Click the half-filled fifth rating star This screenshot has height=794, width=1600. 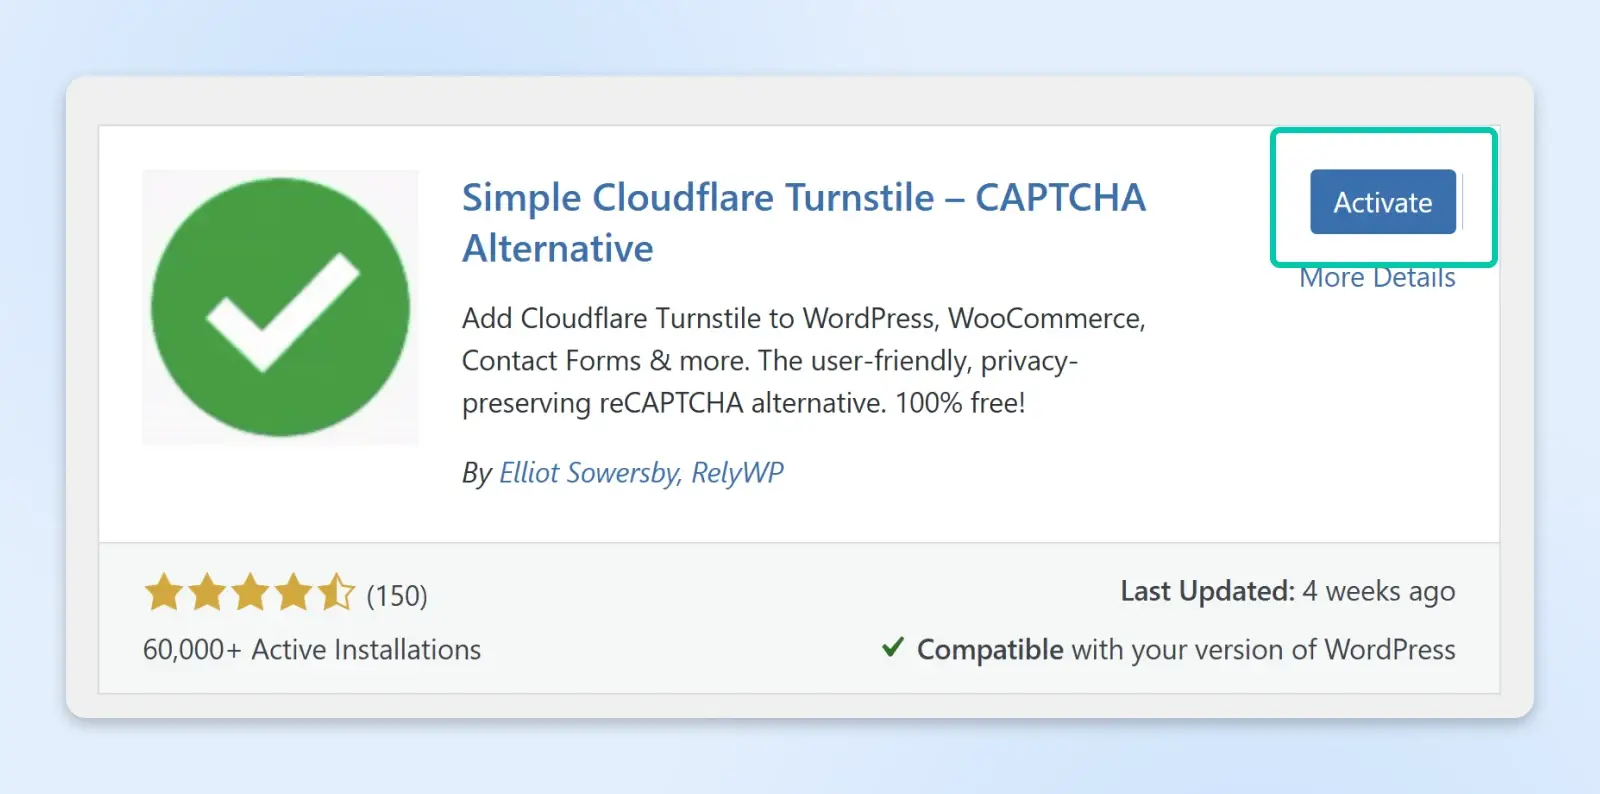tap(336, 593)
